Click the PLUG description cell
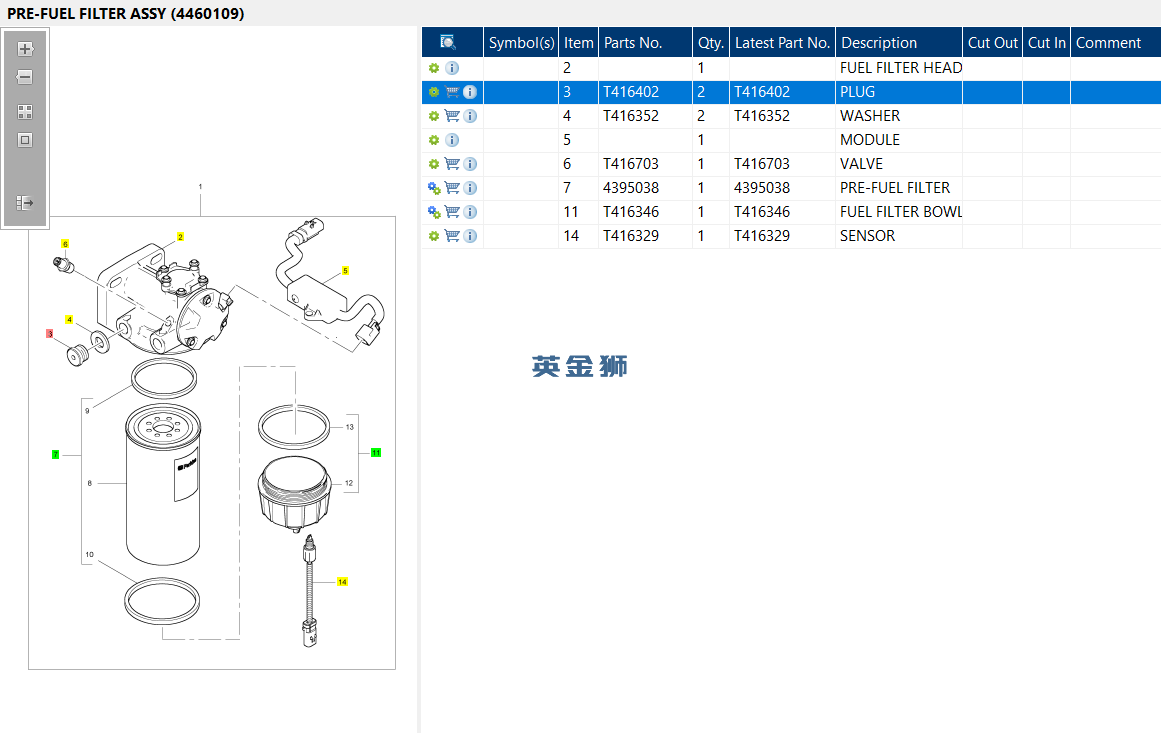The image size is (1161, 733). [x=899, y=92]
